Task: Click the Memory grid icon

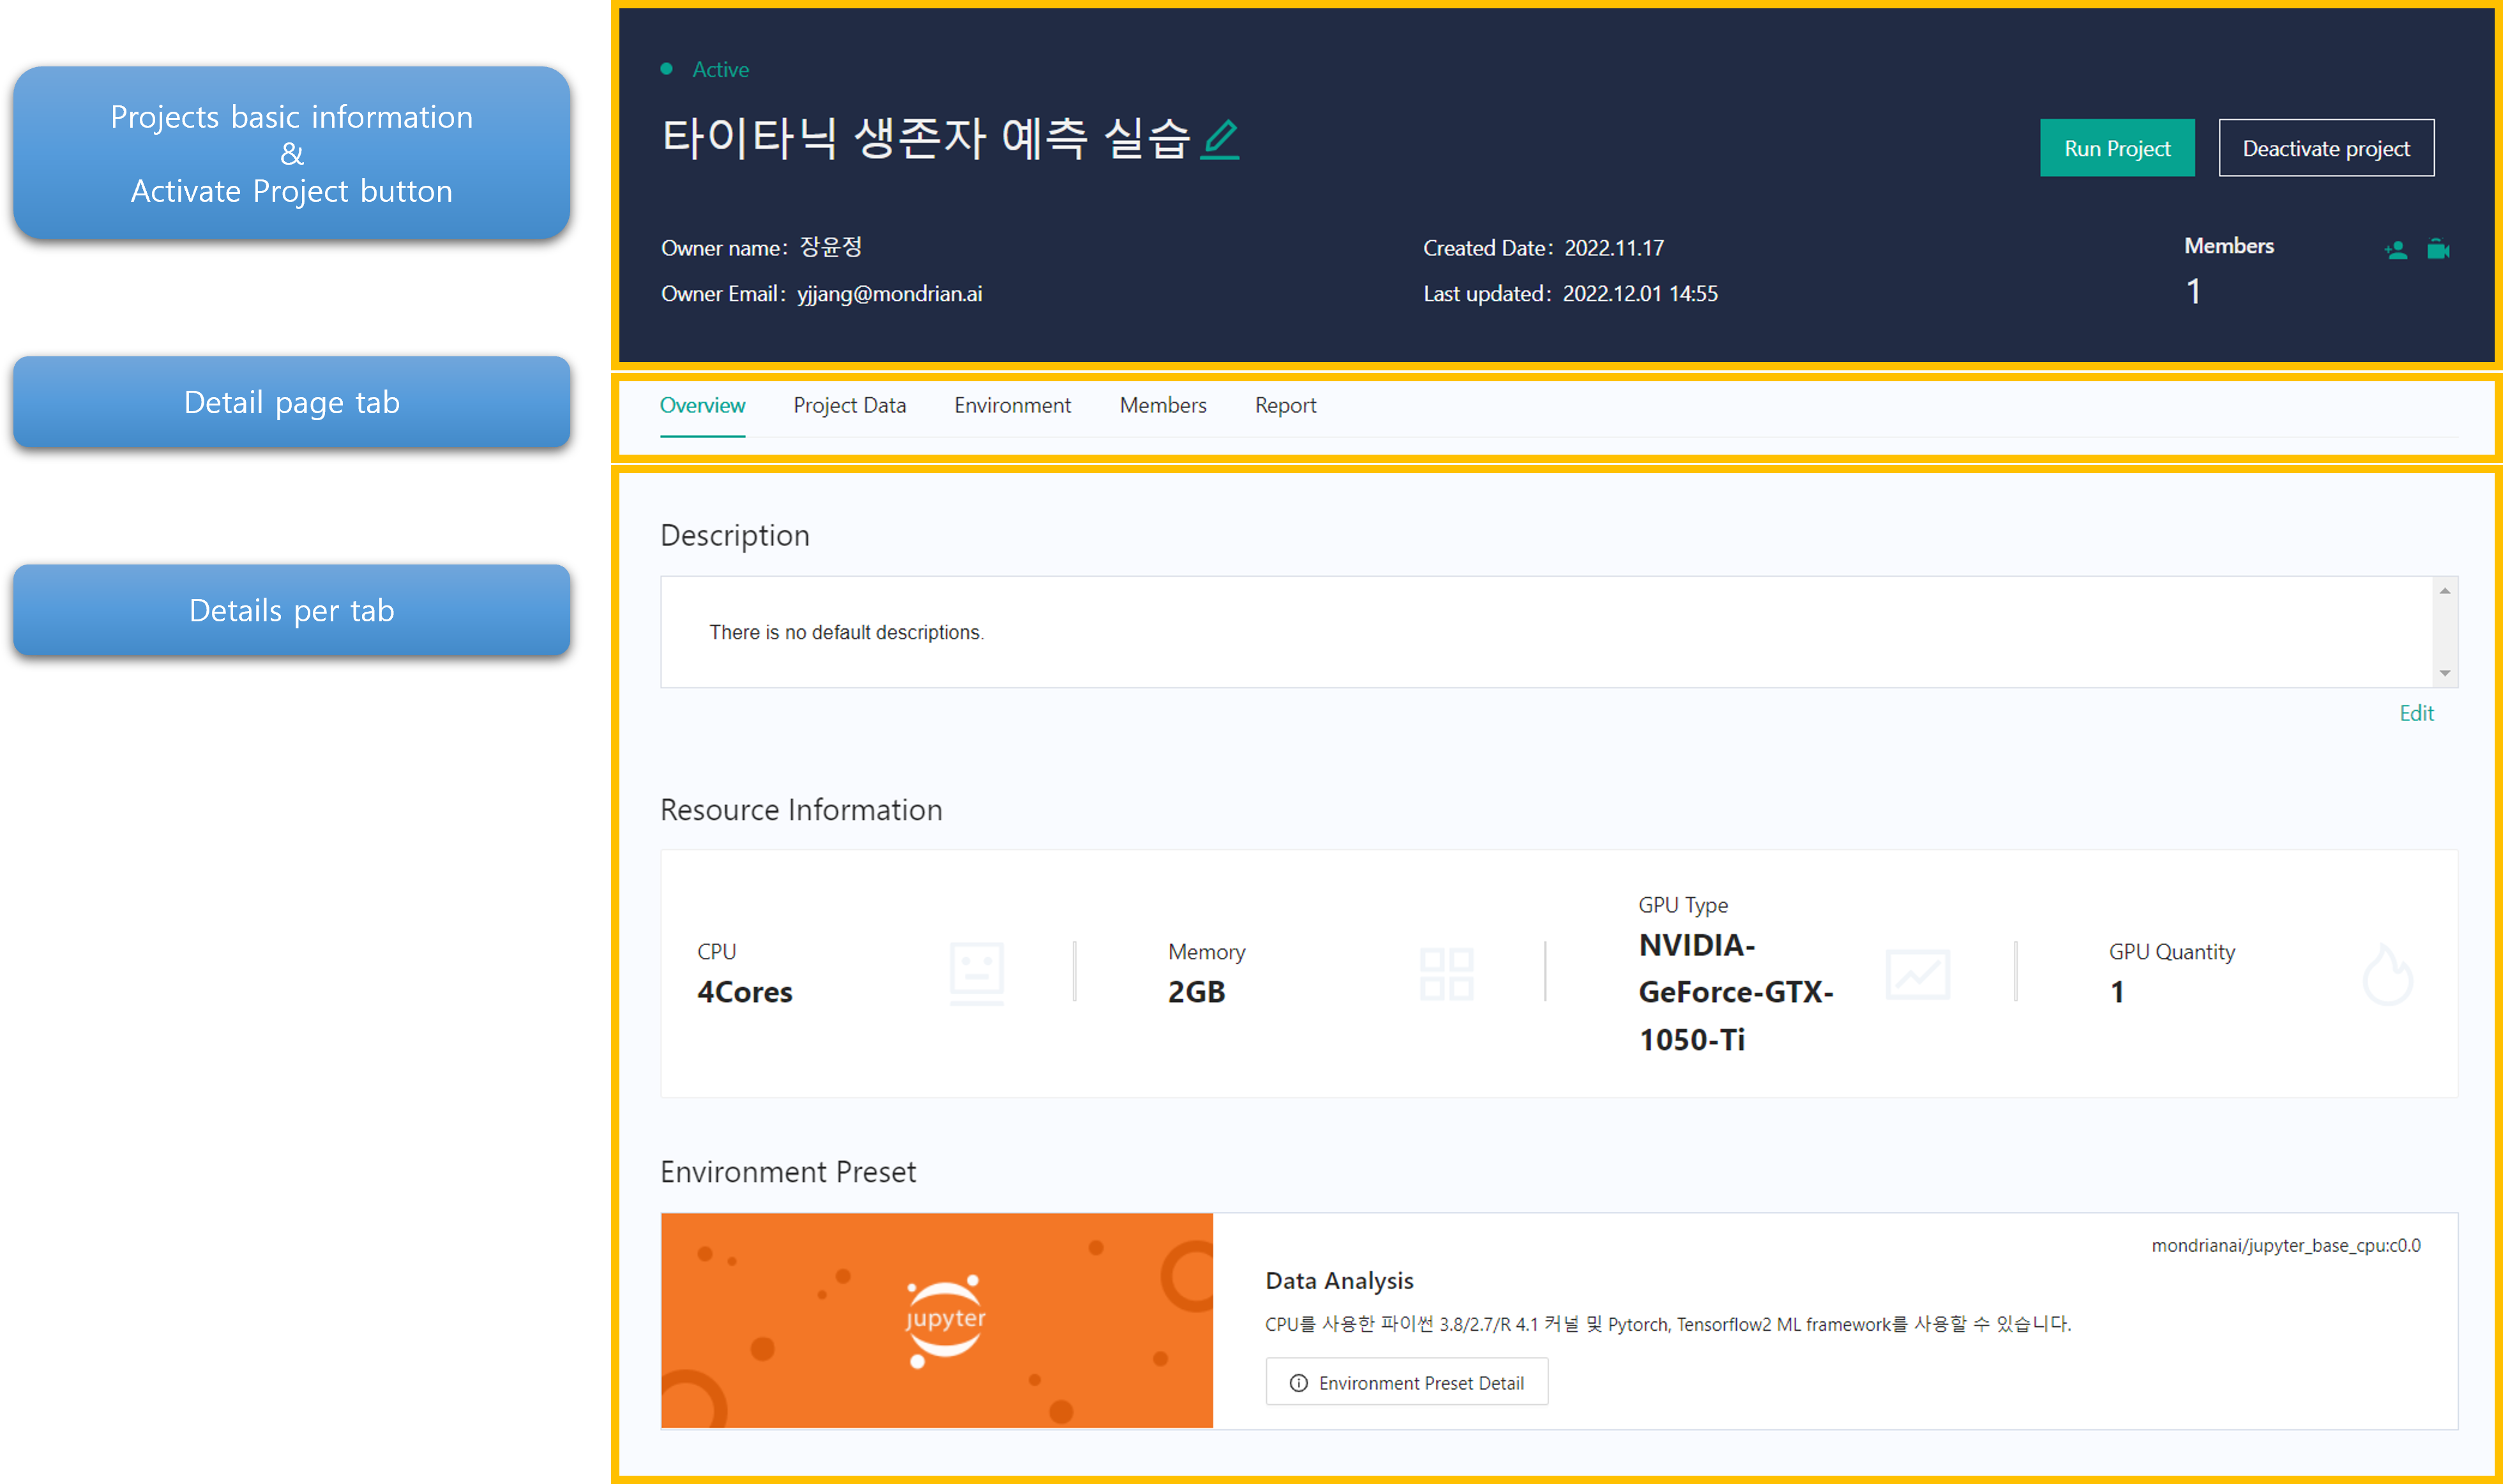Action: (1446, 973)
